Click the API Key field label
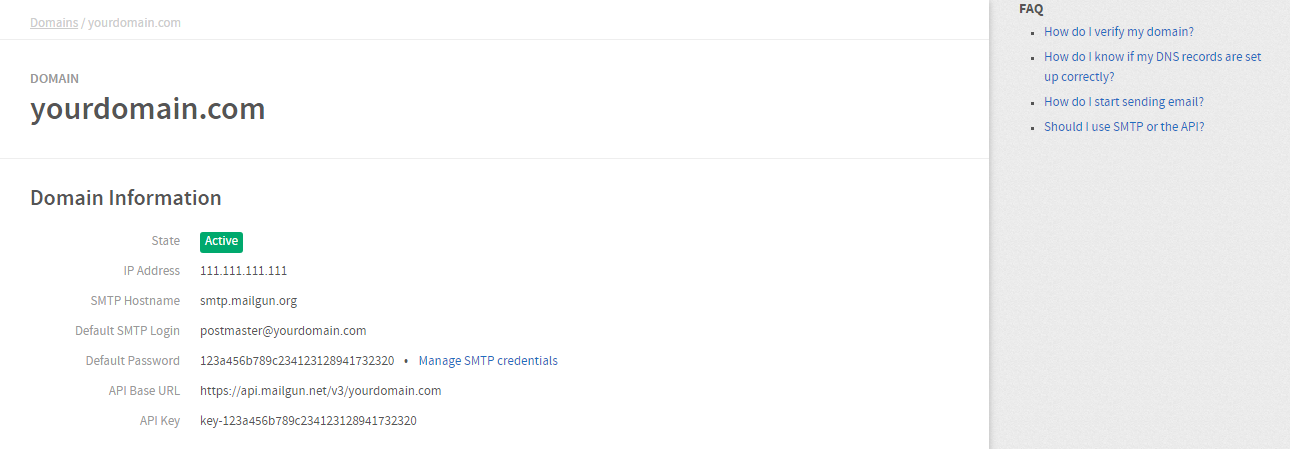Image resolution: width=1290 pixels, height=449 pixels. pyautogui.click(x=160, y=421)
